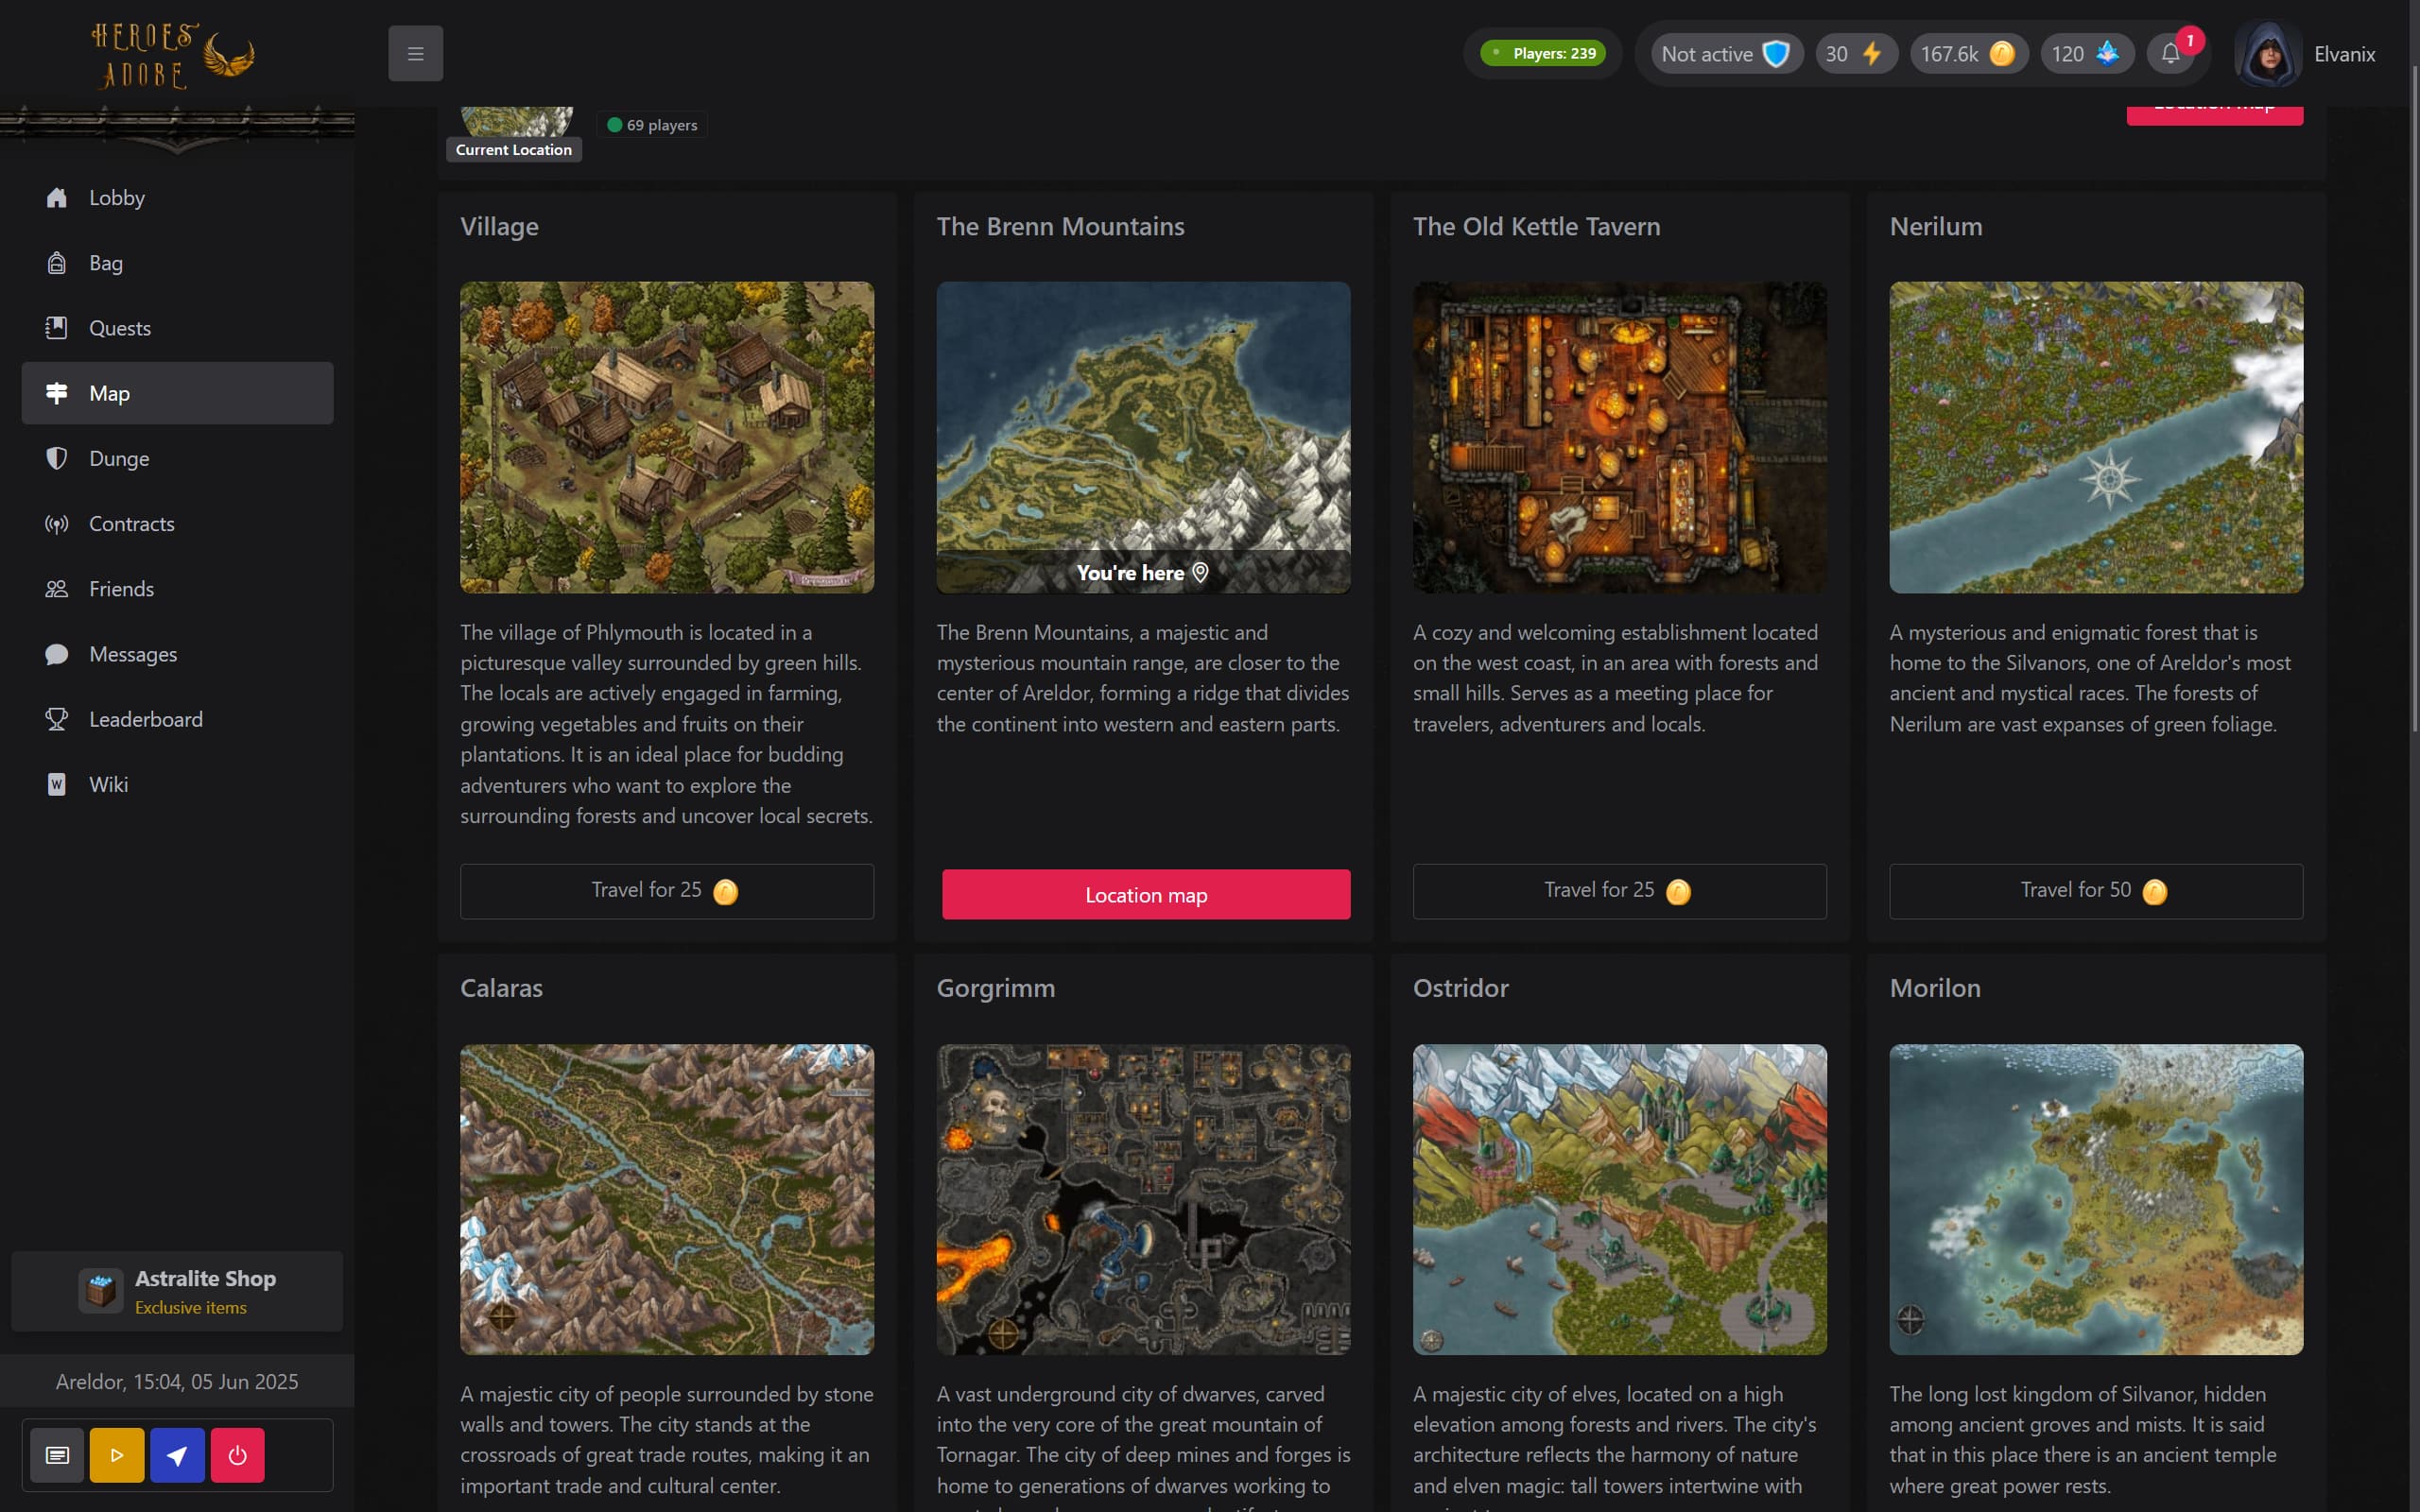
Task: Click the Morilon card title
Action: click(x=1935, y=988)
